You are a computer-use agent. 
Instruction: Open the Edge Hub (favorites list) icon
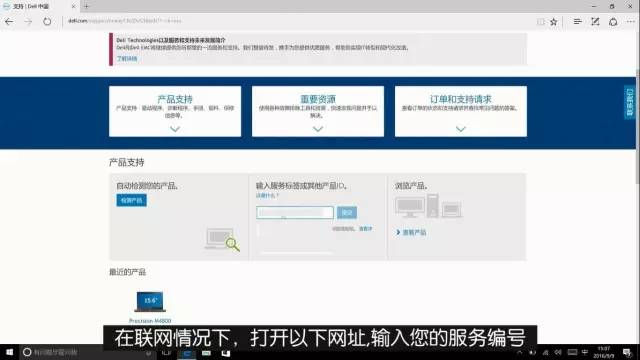577,22
